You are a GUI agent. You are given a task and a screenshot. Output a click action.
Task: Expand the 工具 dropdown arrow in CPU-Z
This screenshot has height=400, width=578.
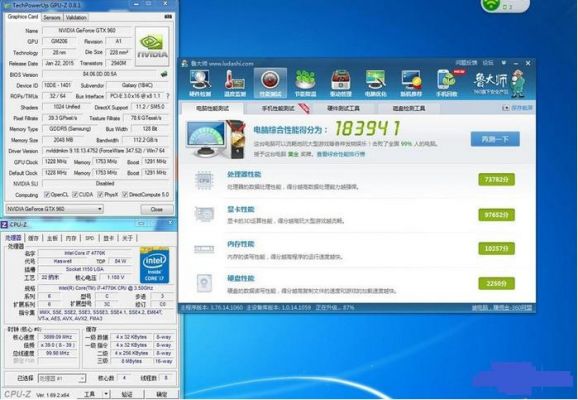[x=106, y=394]
